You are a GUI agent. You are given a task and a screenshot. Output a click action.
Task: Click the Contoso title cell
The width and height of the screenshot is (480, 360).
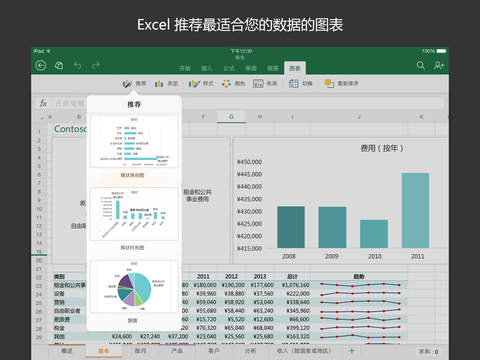coord(70,129)
